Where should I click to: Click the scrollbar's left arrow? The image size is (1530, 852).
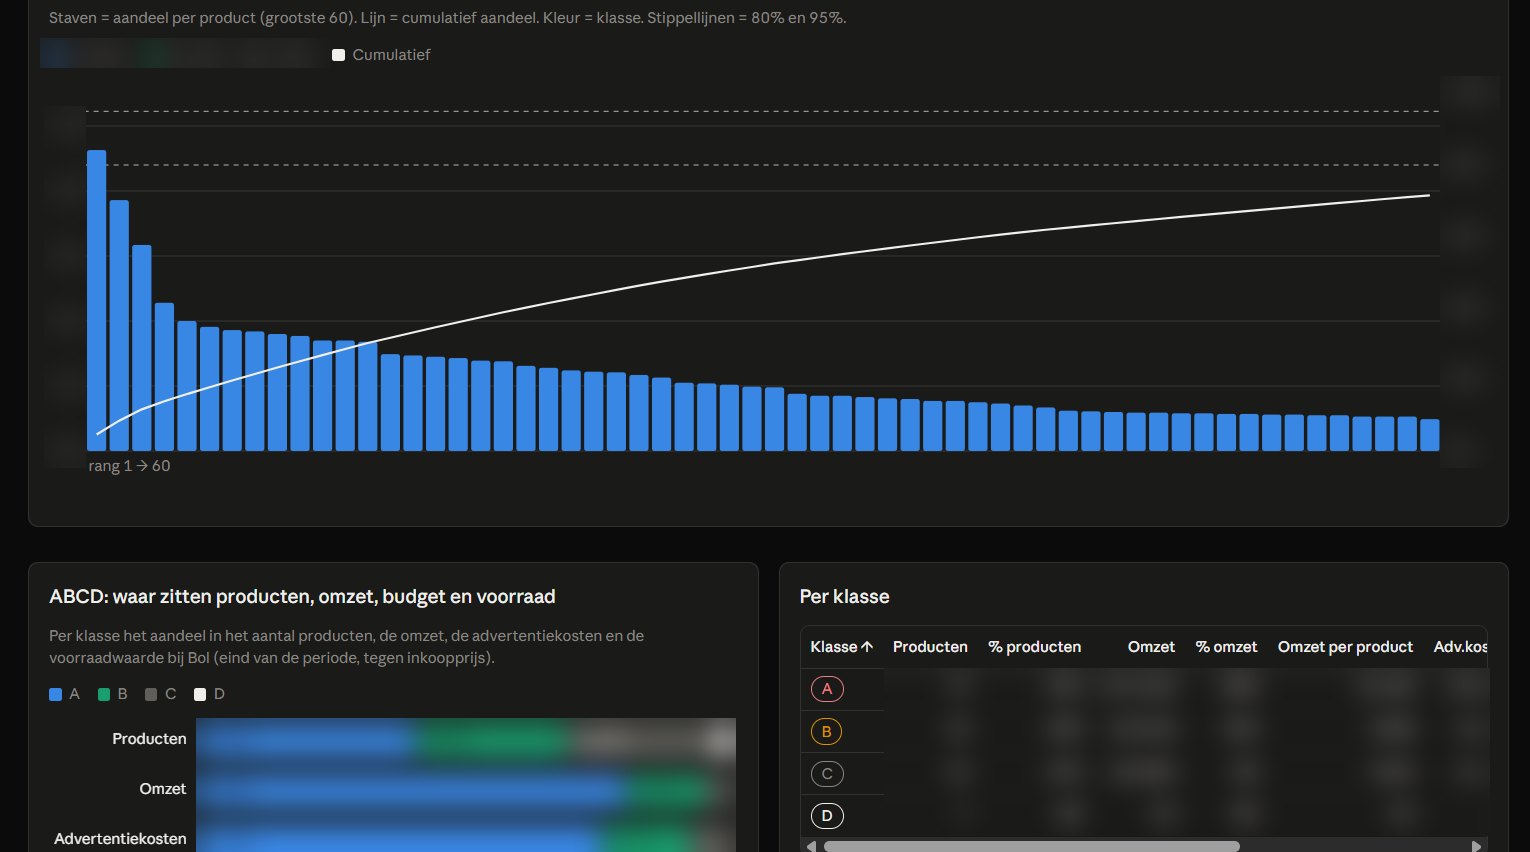[811, 846]
